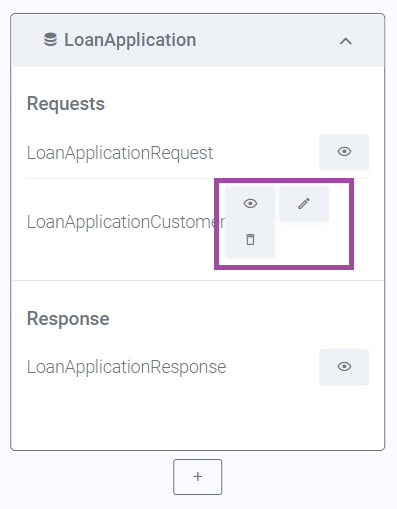Edit LoanApplicationCustomer with the pencil icon
This screenshot has height=509, width=397.
tap(304, 203)
